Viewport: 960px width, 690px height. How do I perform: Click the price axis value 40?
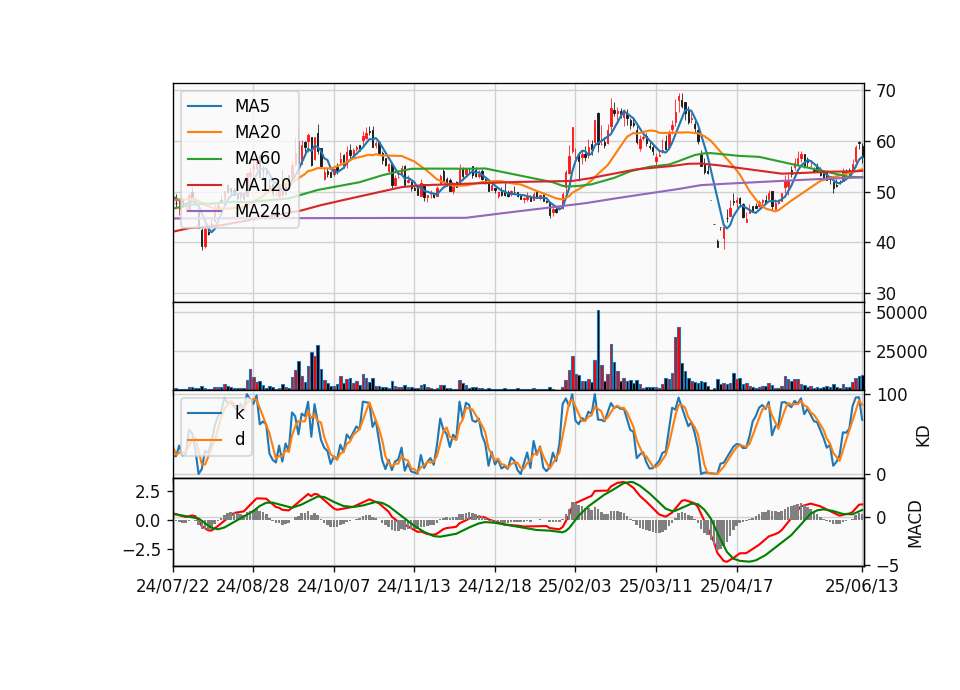pos(886,243)
